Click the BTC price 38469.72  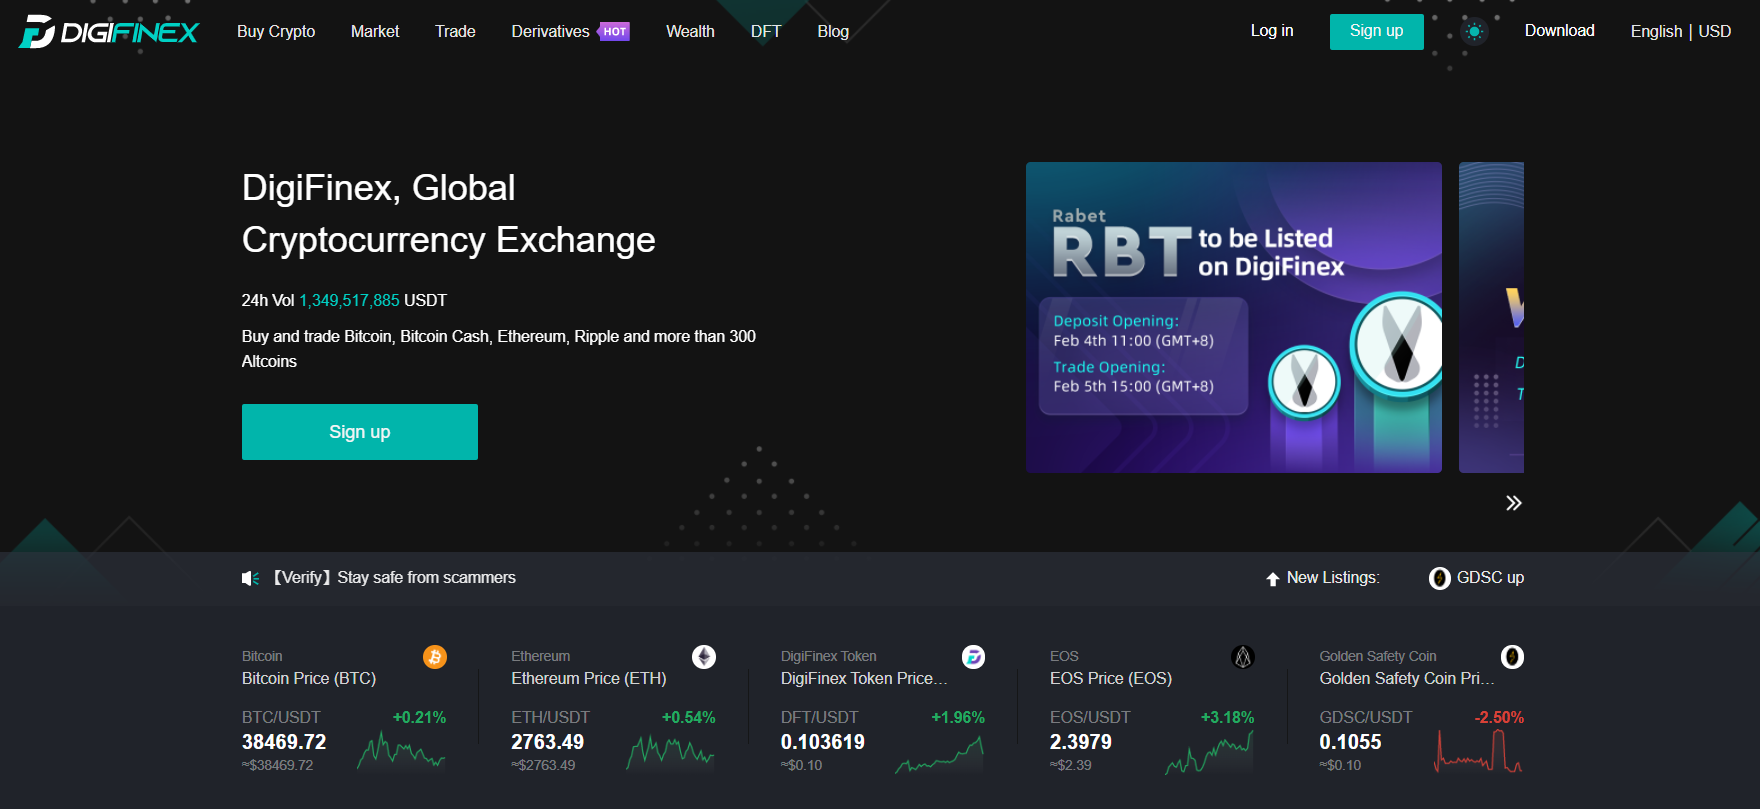click(x=284, y=742)
